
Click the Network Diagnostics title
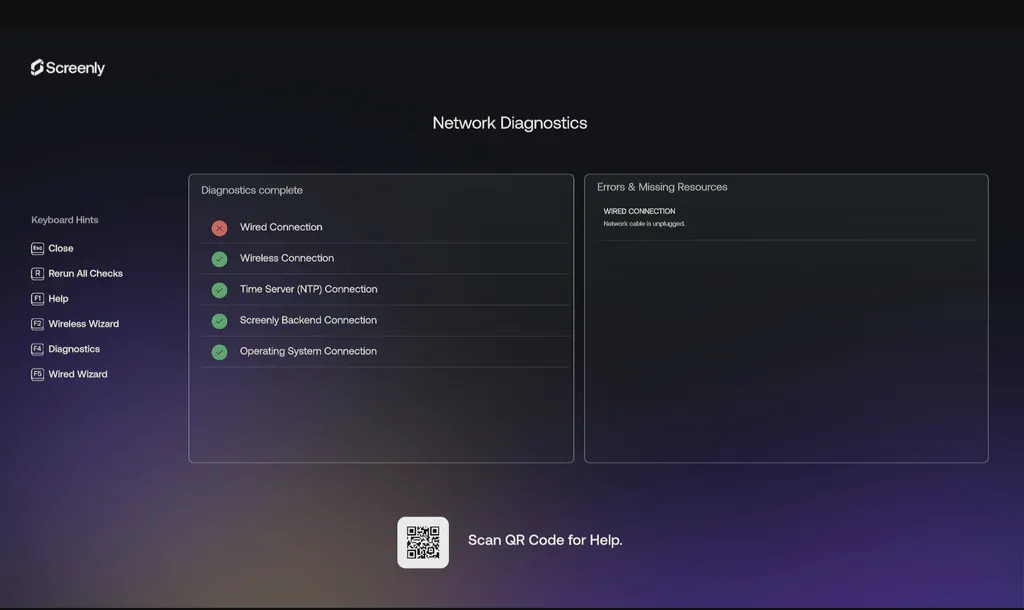pyautogui.click(x=510, y=123)
